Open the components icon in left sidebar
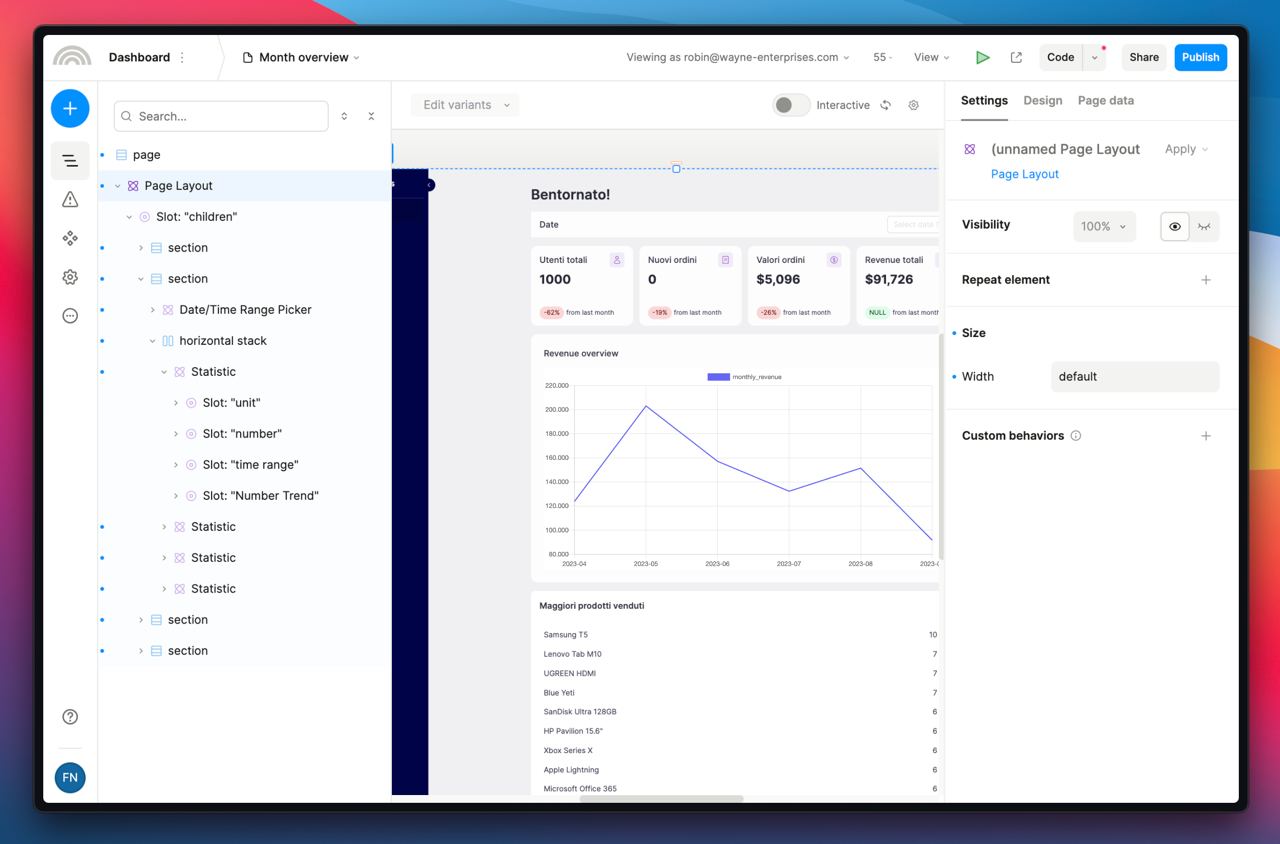The image size is (1280, 844). coord(70,238)
